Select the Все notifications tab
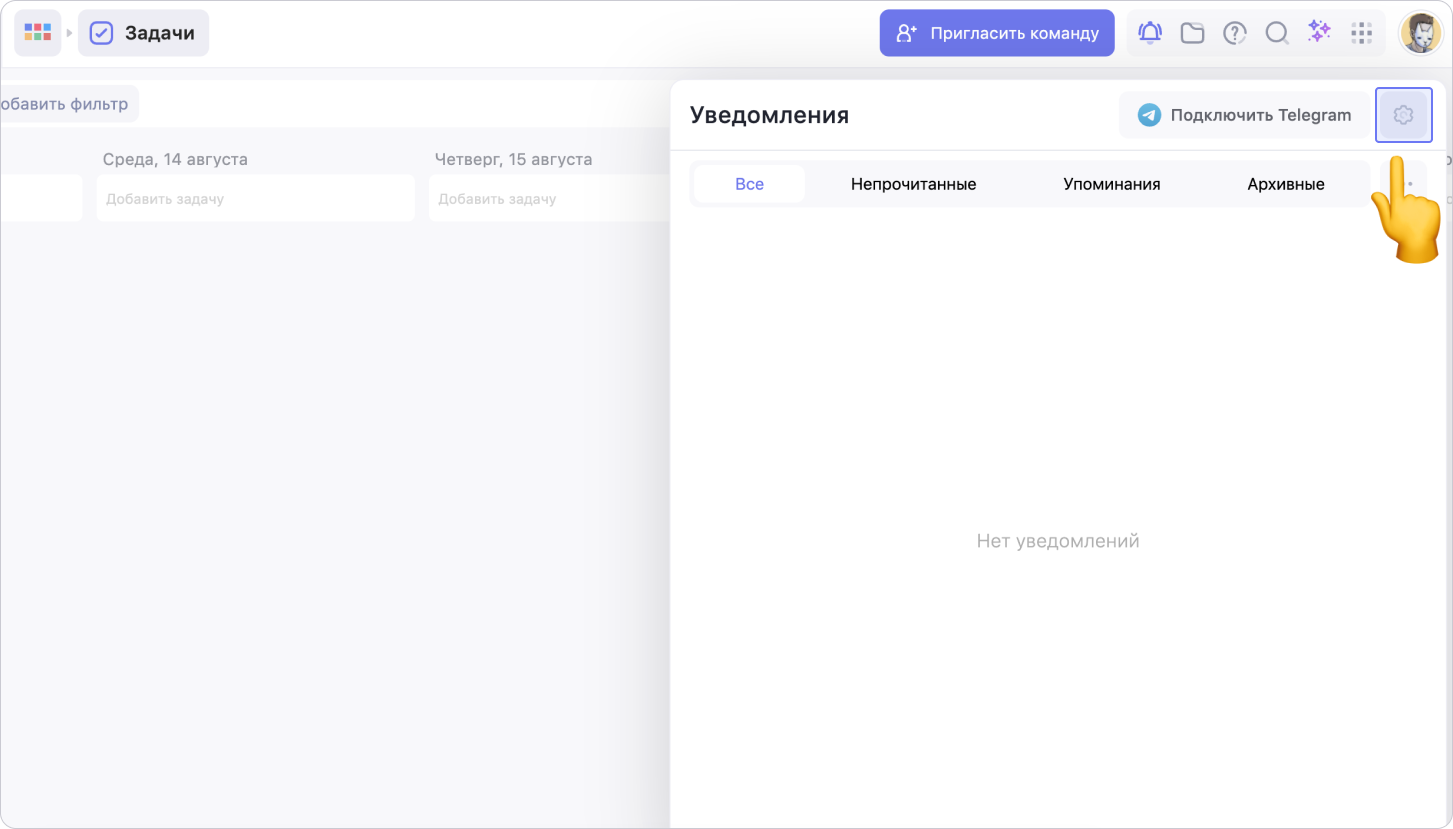Viewport: 1453px width, 829px height. point(749,184)
